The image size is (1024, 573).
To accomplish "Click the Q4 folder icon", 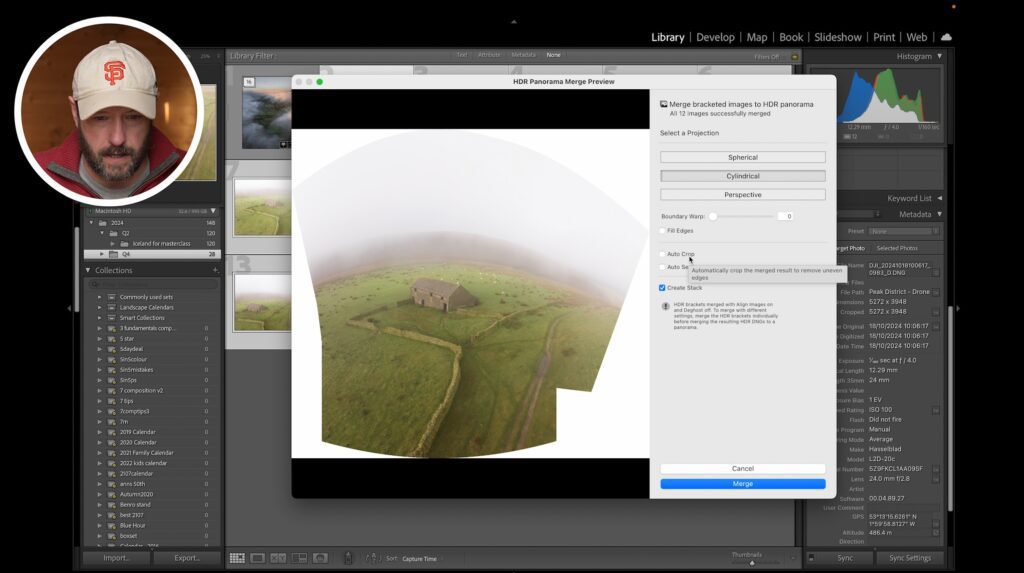I will pyautogui.click(x=114, y=254).
